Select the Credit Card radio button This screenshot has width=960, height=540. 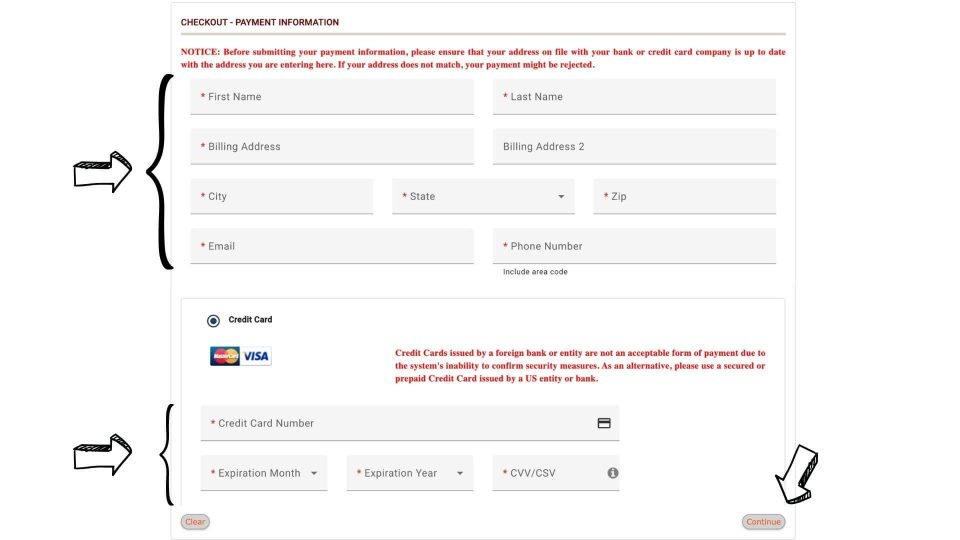[x=213, y=321]
